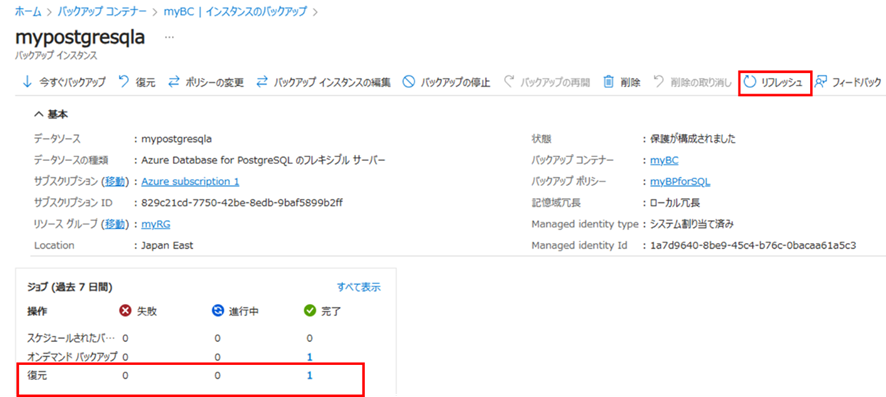886x397 pixels.
Task: Open バックアップ コンテナー breadcrumb
Action: (x=102, y=11)
